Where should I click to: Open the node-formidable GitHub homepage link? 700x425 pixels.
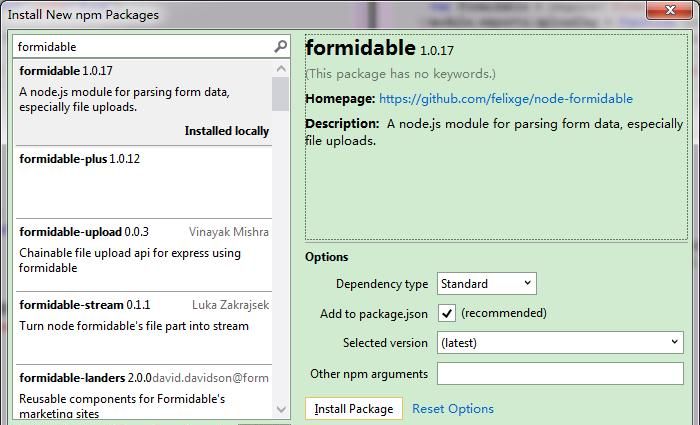(x=506, y=99)
